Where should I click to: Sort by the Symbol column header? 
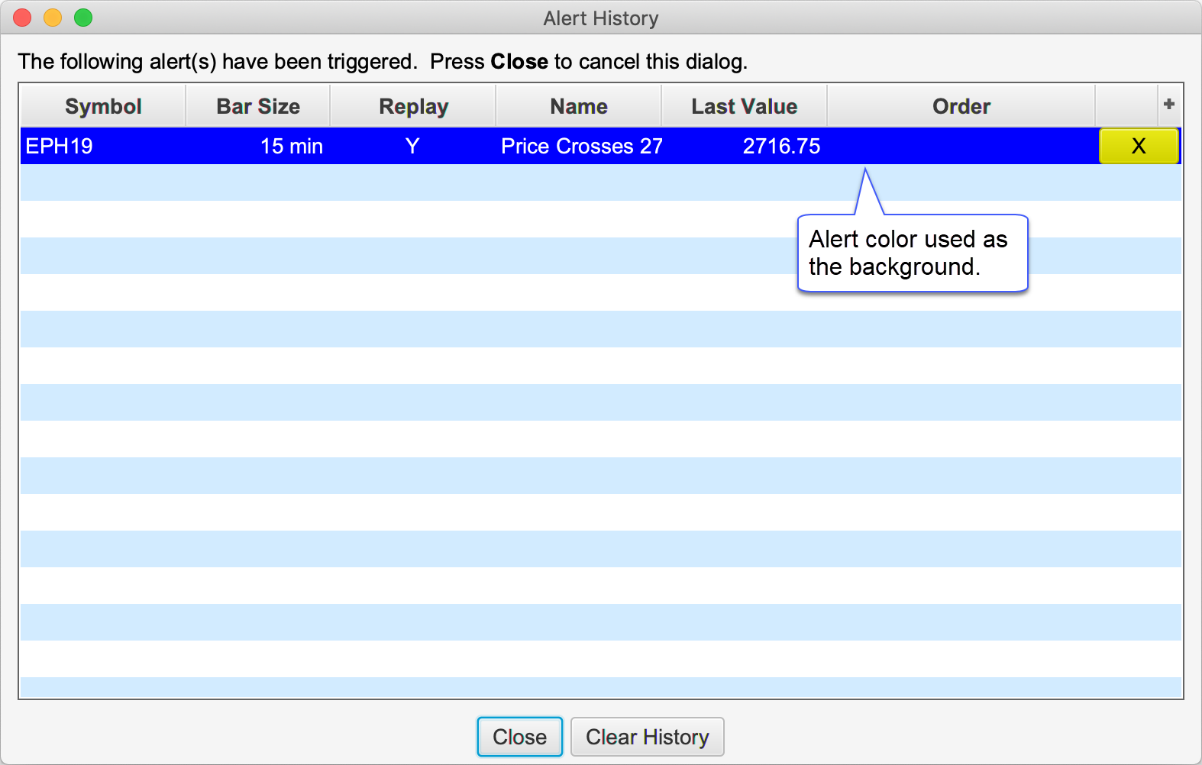(103, 106)
